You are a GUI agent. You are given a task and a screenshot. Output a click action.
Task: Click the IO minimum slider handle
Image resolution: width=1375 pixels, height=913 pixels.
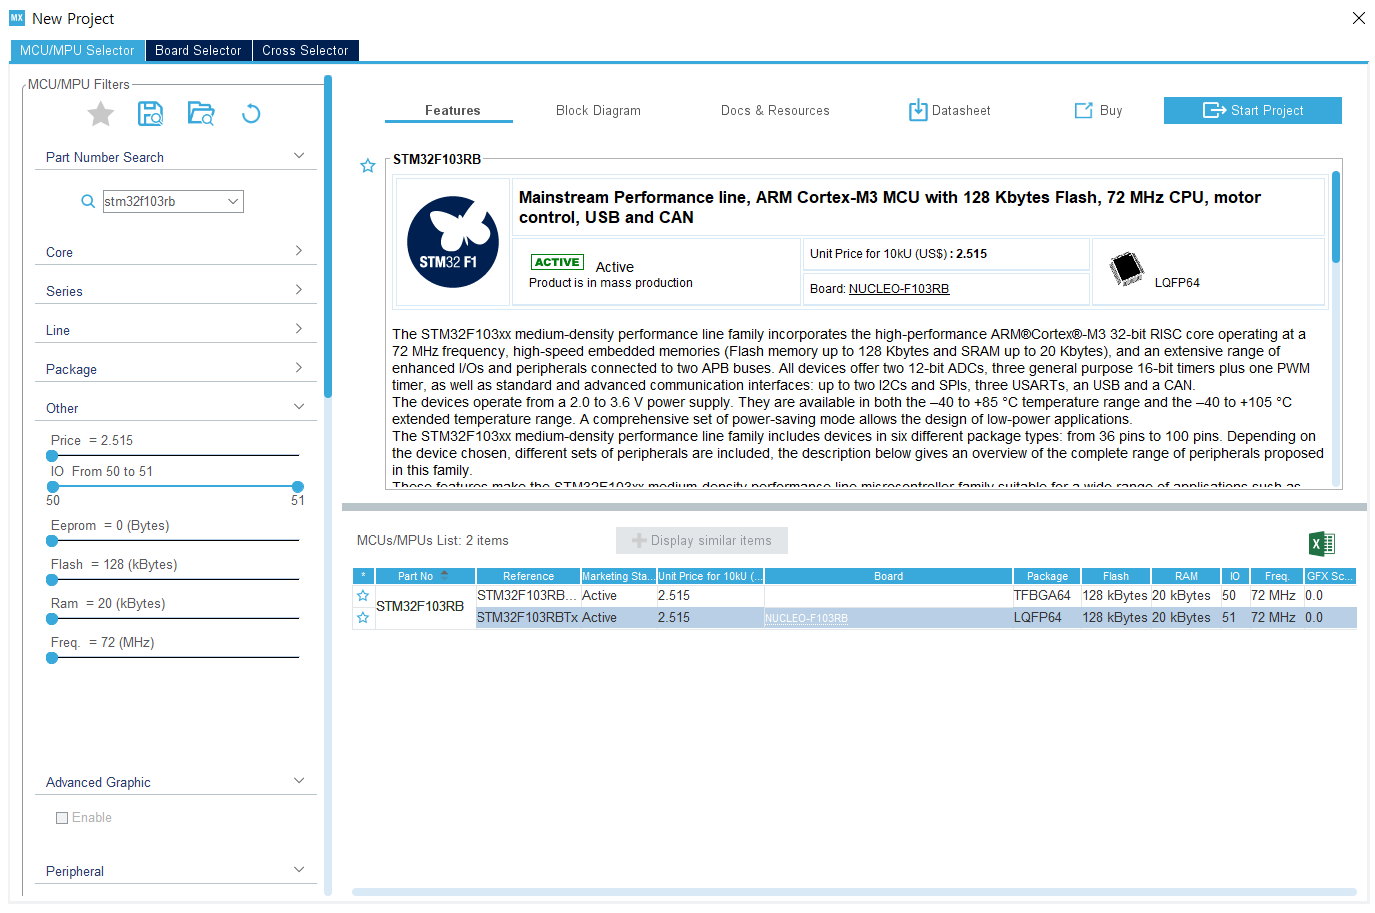coord(52,486)
